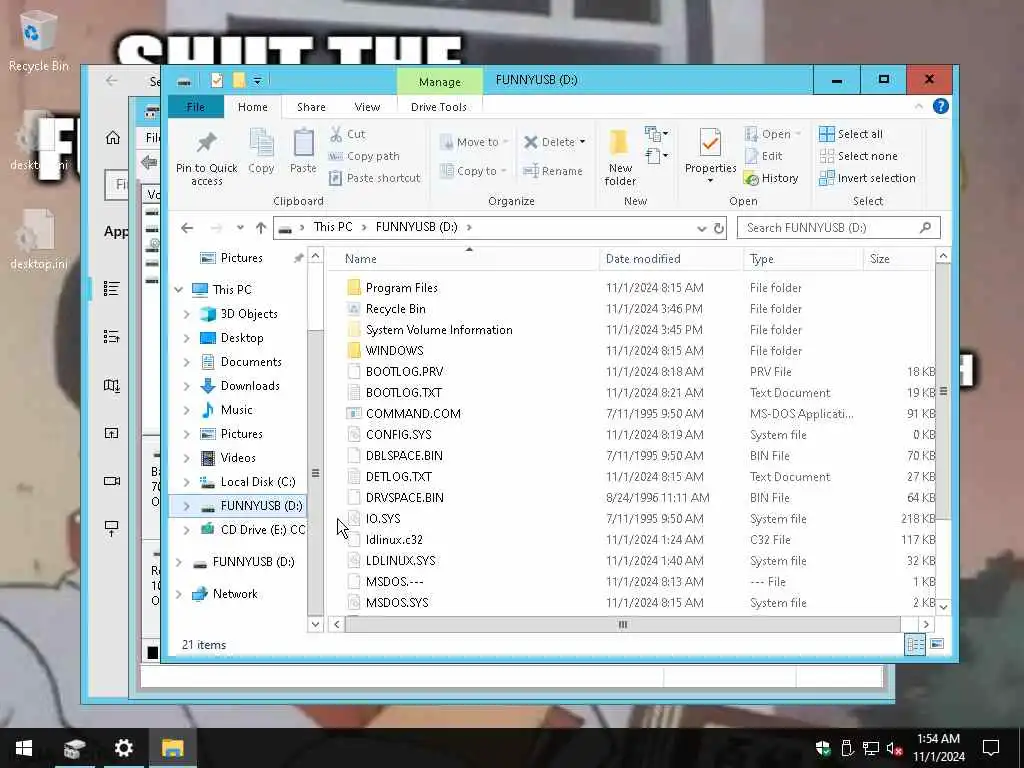Open the Explorer Help icon

coord(940,106)
